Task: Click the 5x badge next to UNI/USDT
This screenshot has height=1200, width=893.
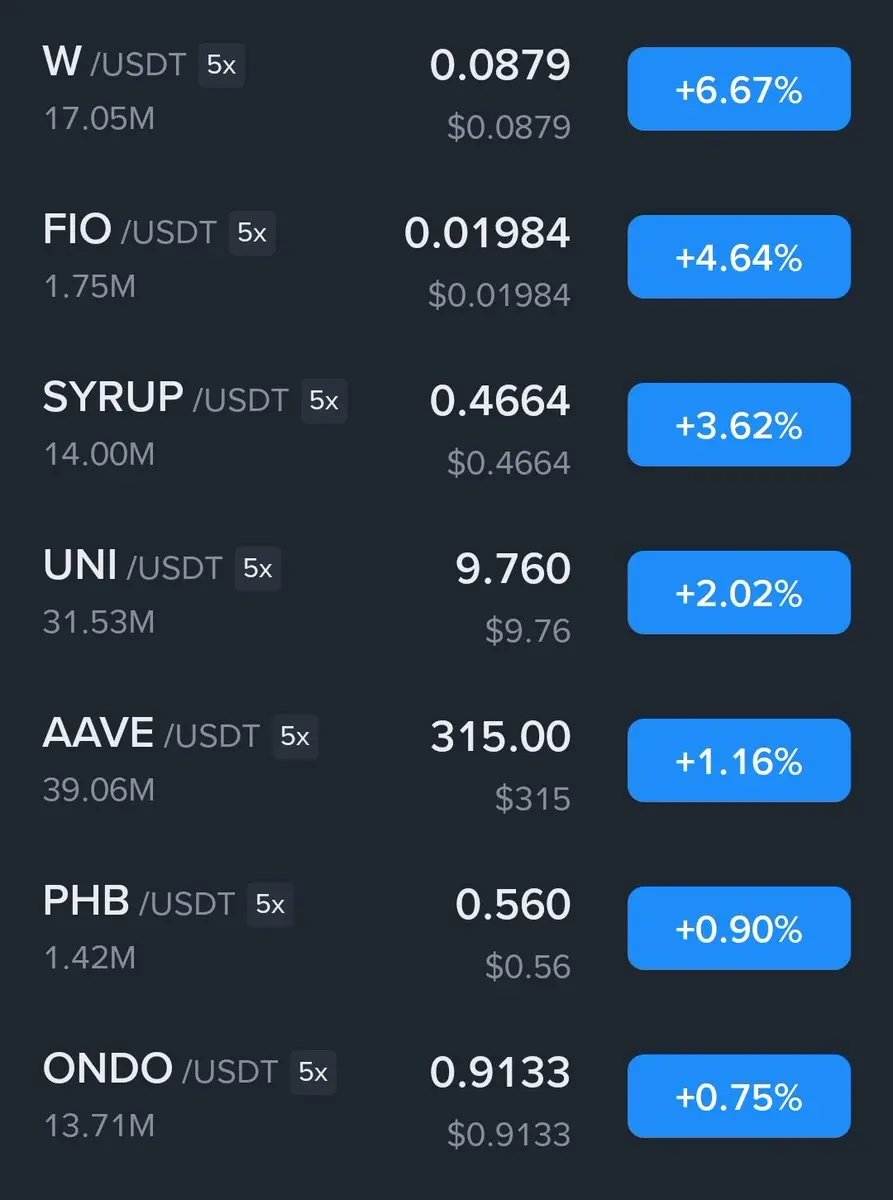Action: [x=258, y=569]
